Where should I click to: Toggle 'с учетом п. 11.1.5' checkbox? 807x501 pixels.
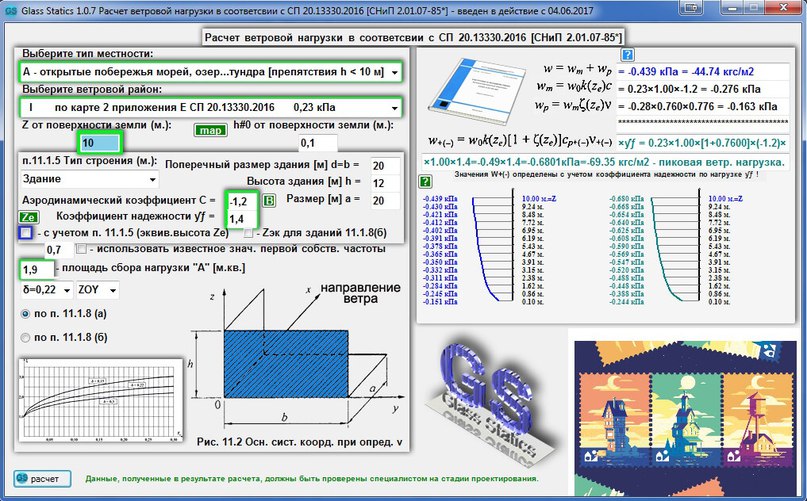[25, 233]
